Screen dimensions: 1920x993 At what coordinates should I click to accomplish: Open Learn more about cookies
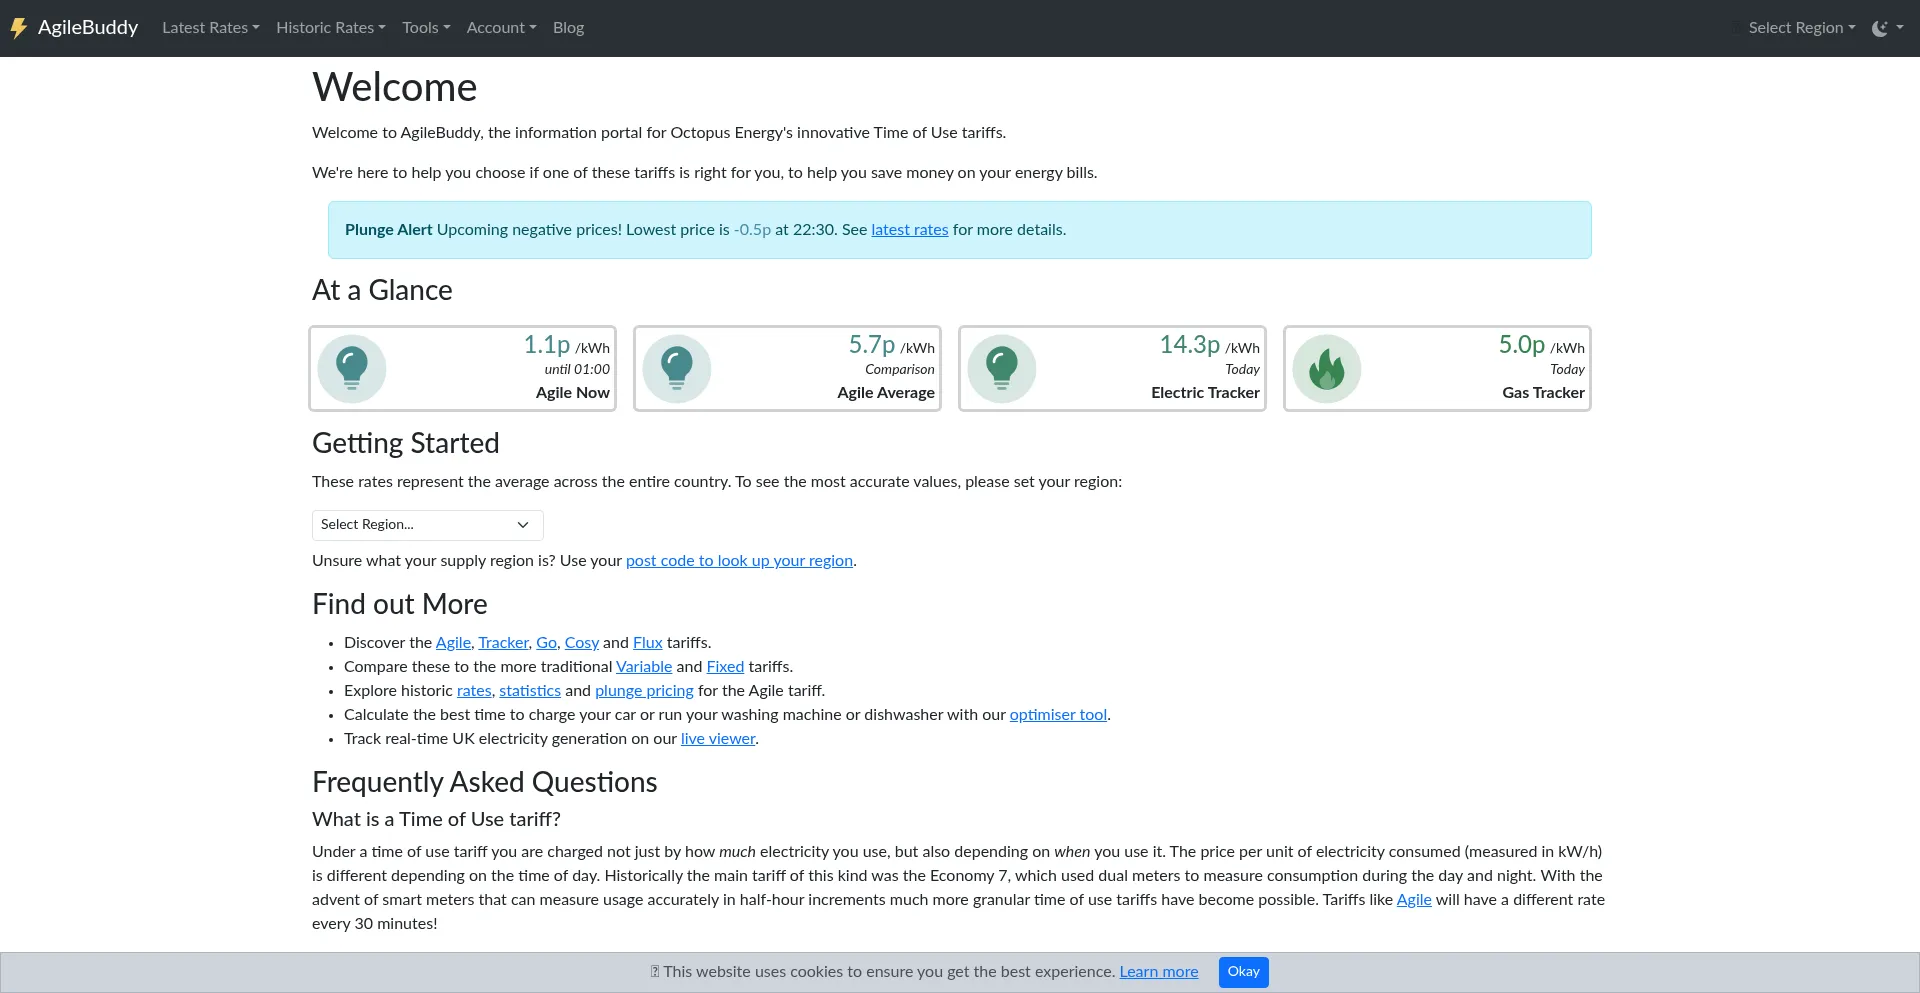[x=1159, y=972]
